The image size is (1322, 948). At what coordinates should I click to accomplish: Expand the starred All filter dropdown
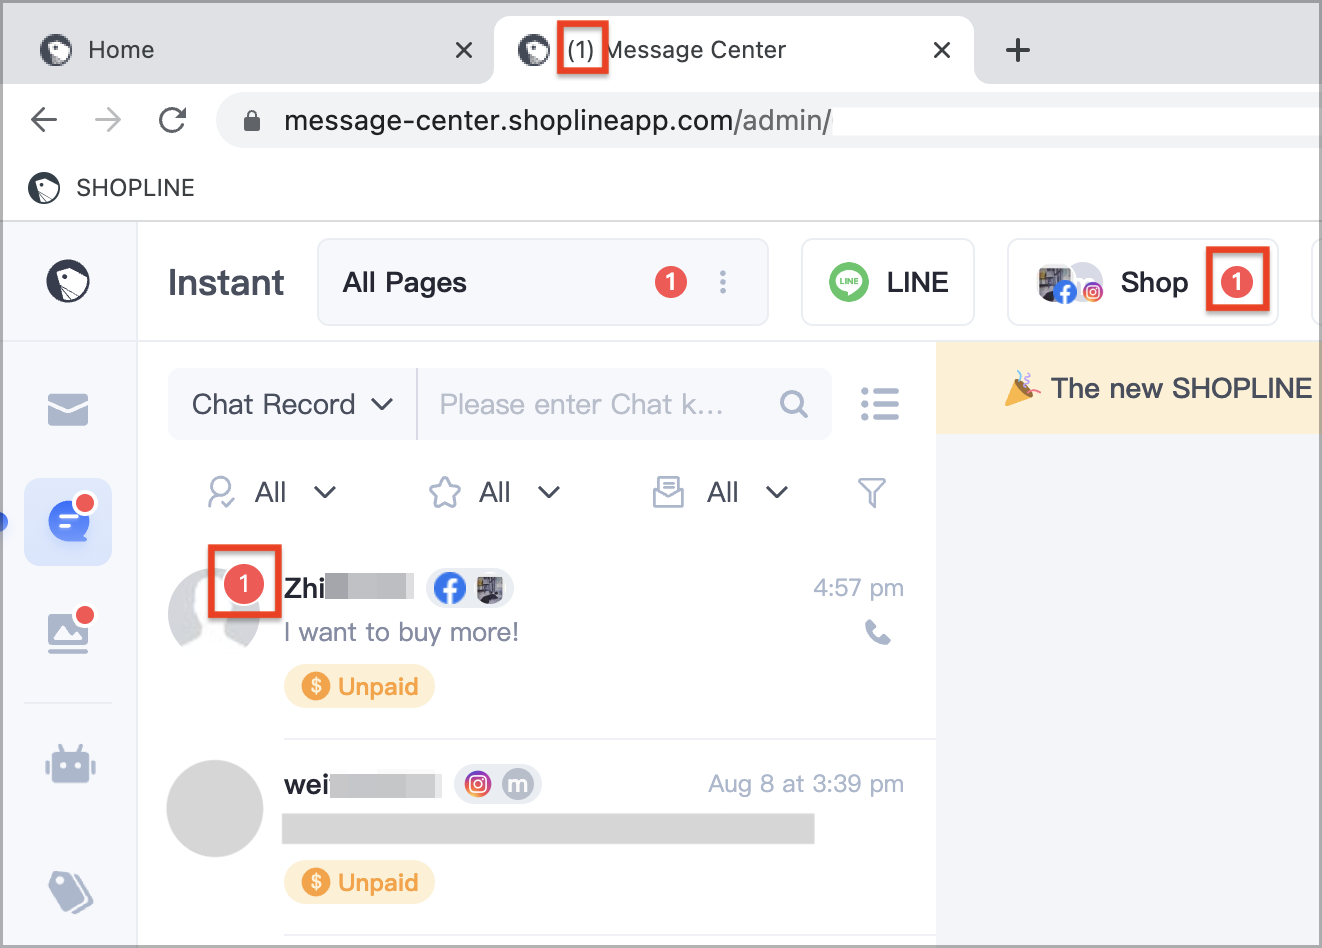point(495,492)
